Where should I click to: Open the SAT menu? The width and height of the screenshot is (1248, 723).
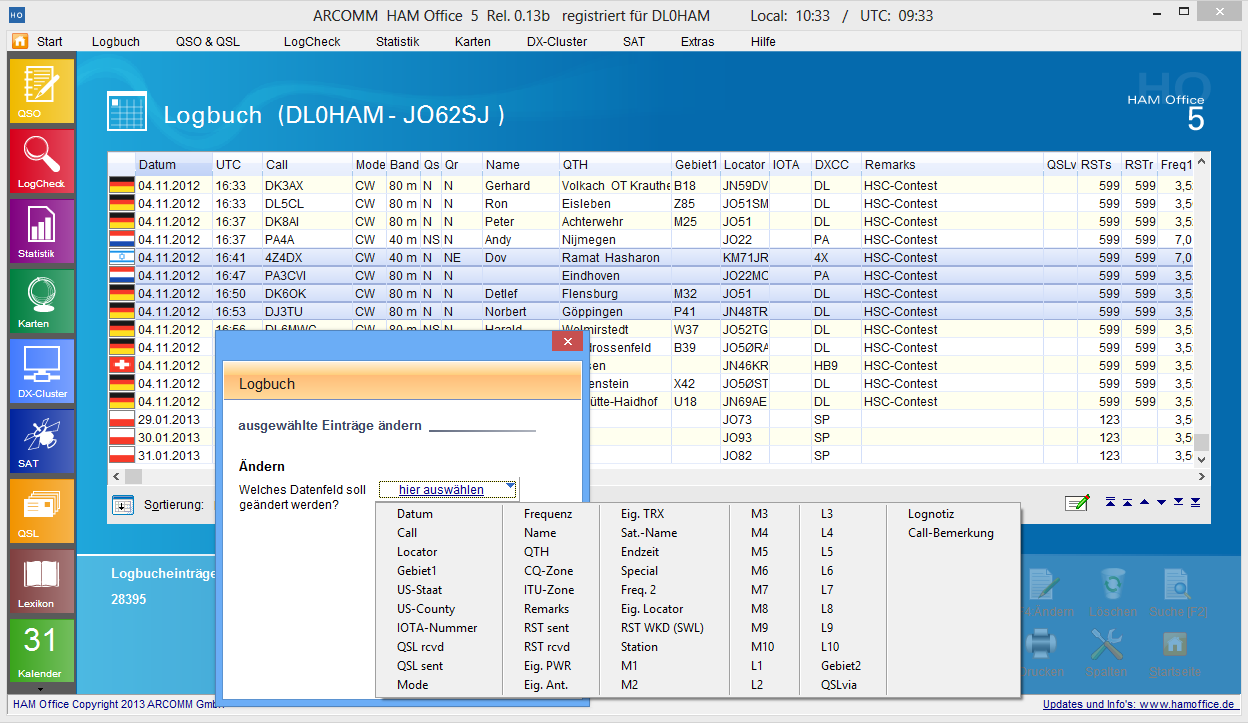tap(634, 42)
